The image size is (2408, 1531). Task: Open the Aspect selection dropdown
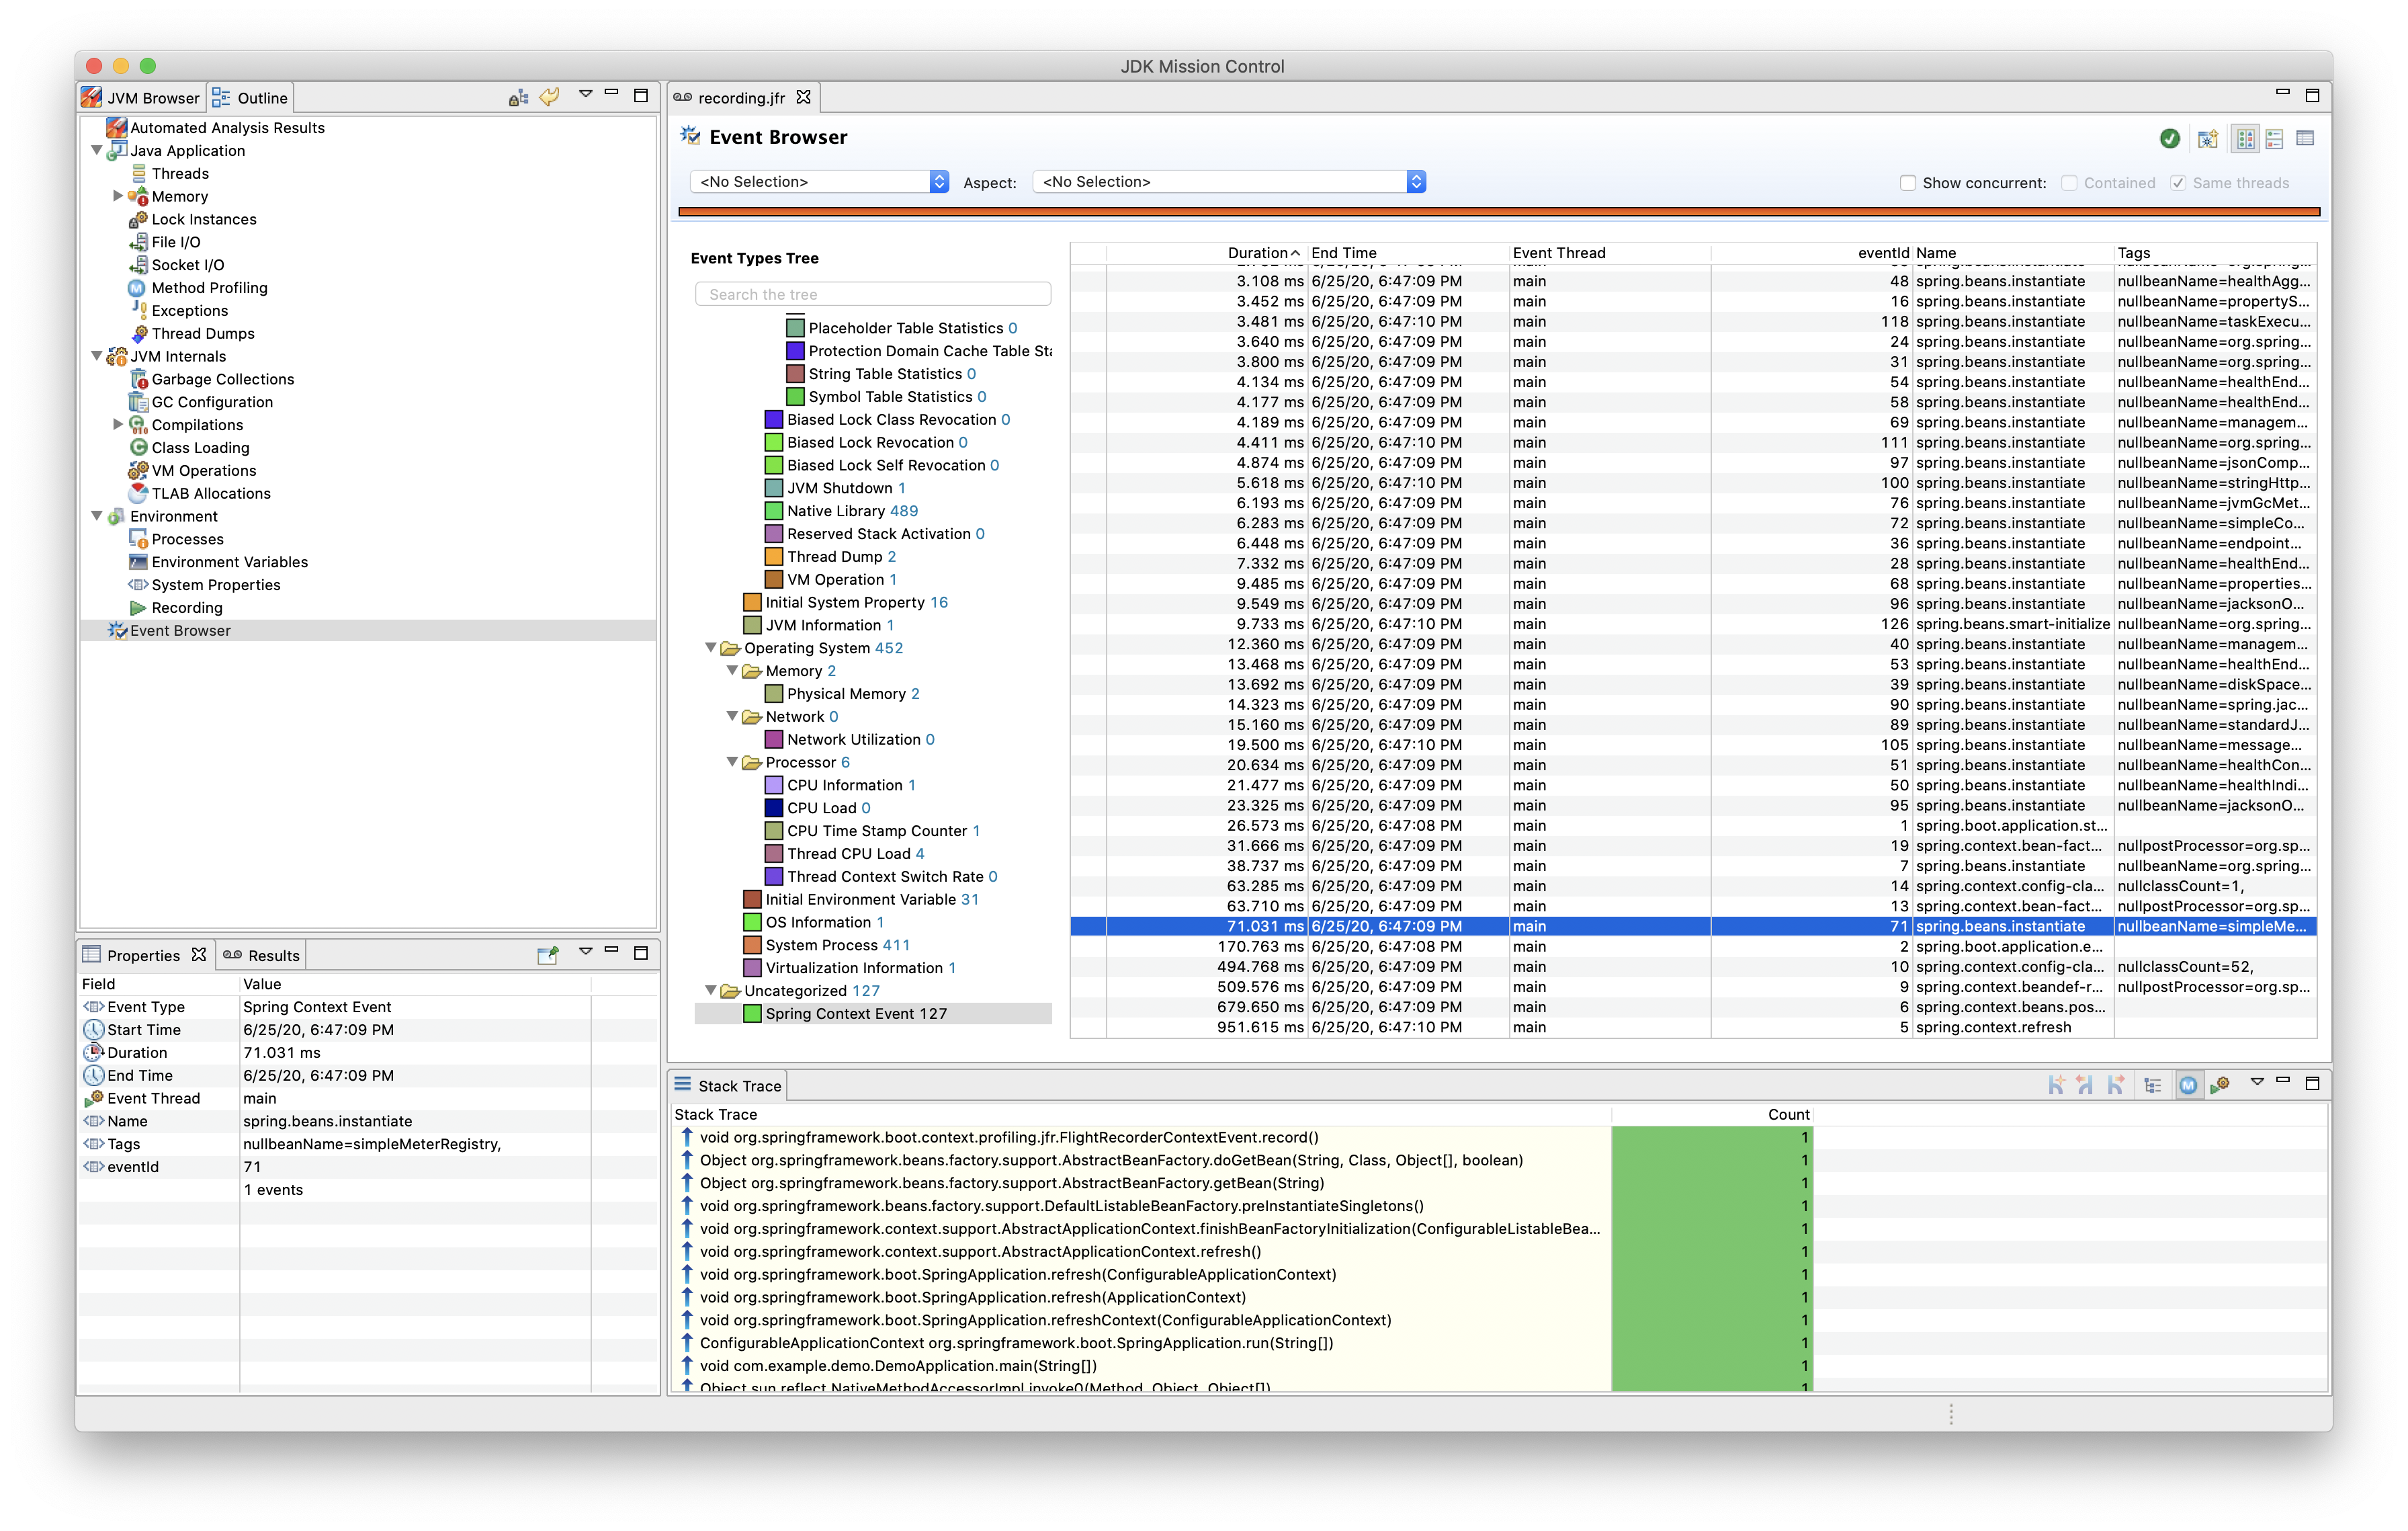click(1228, 182)
